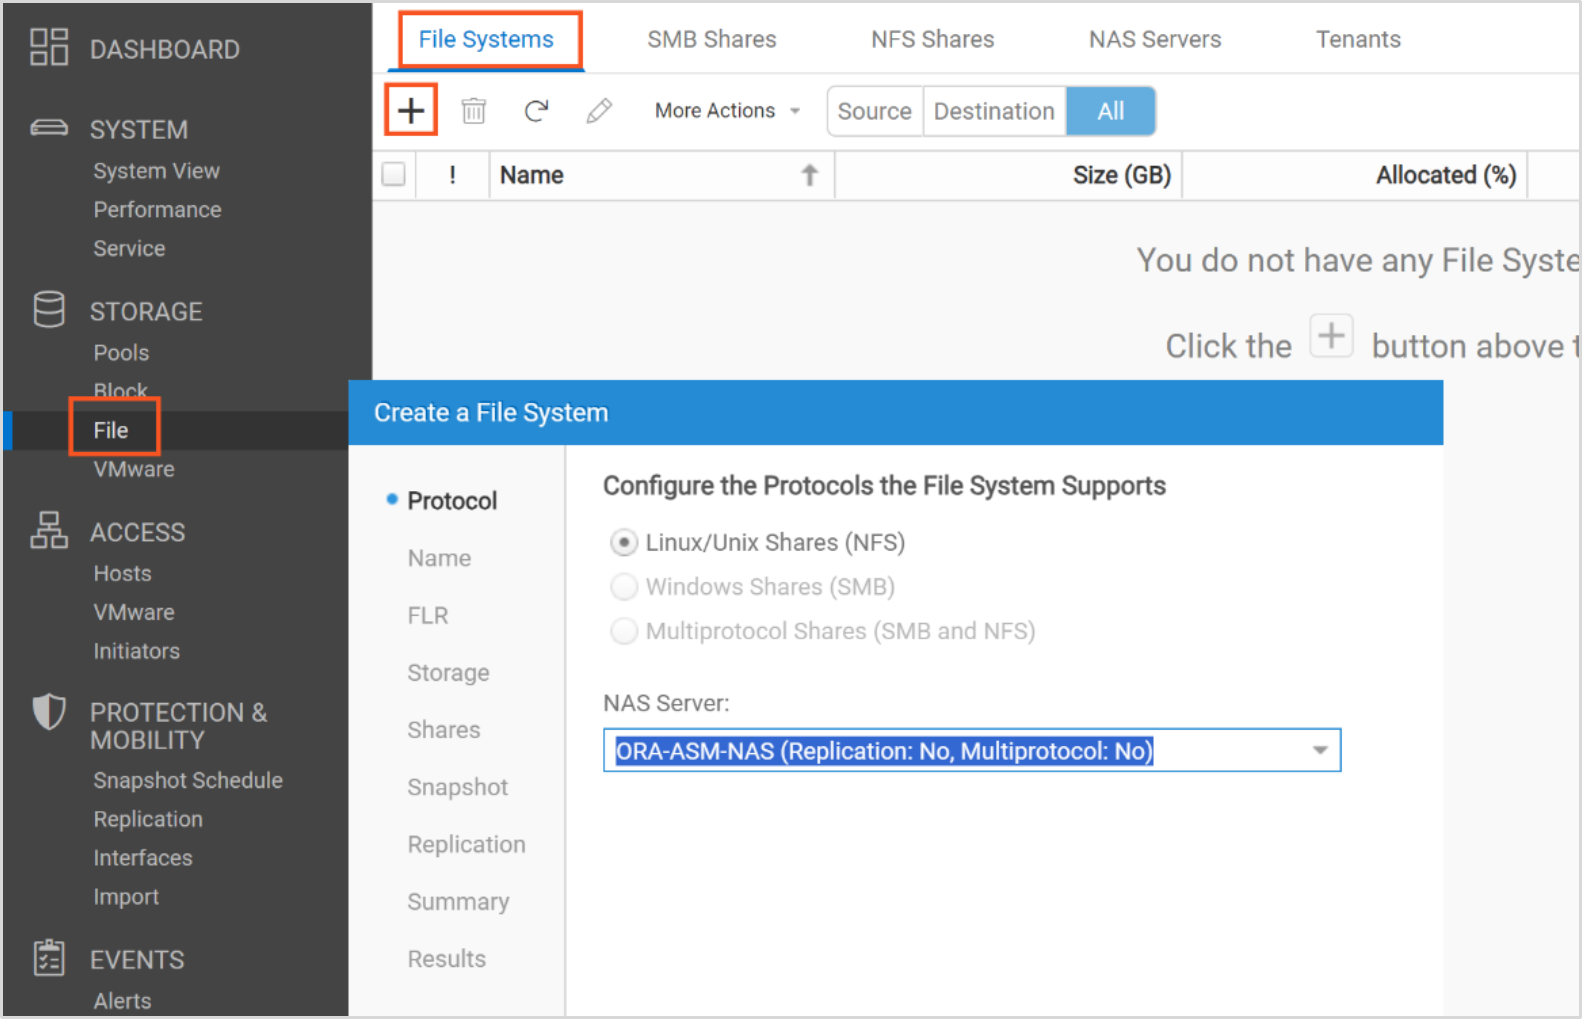1583x1019 pixels.
Task: Click the plus icon to add a file system
Action: coord(411,110)
